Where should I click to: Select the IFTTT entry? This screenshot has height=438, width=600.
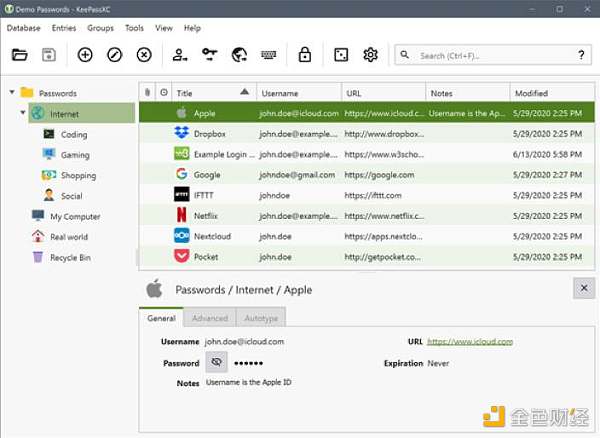(367, 195)
